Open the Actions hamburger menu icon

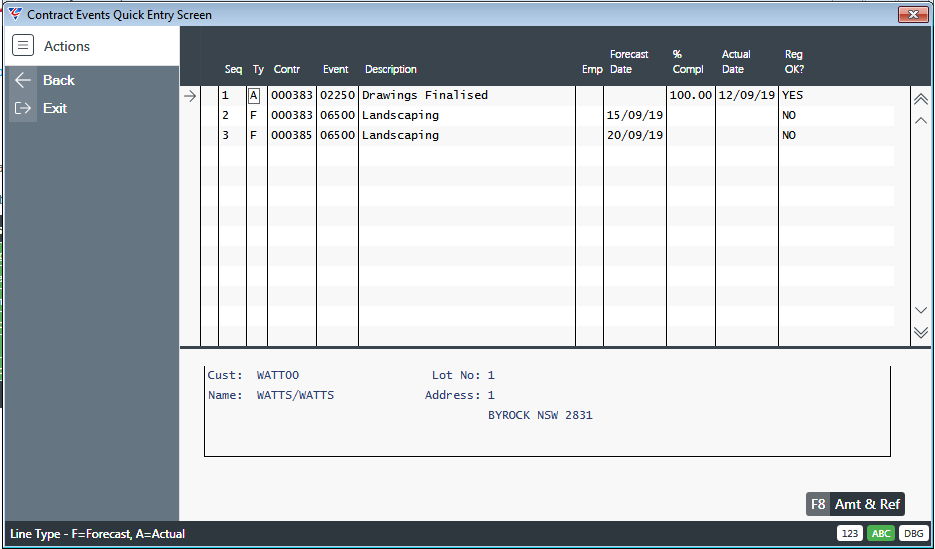[x=23, y=45]
